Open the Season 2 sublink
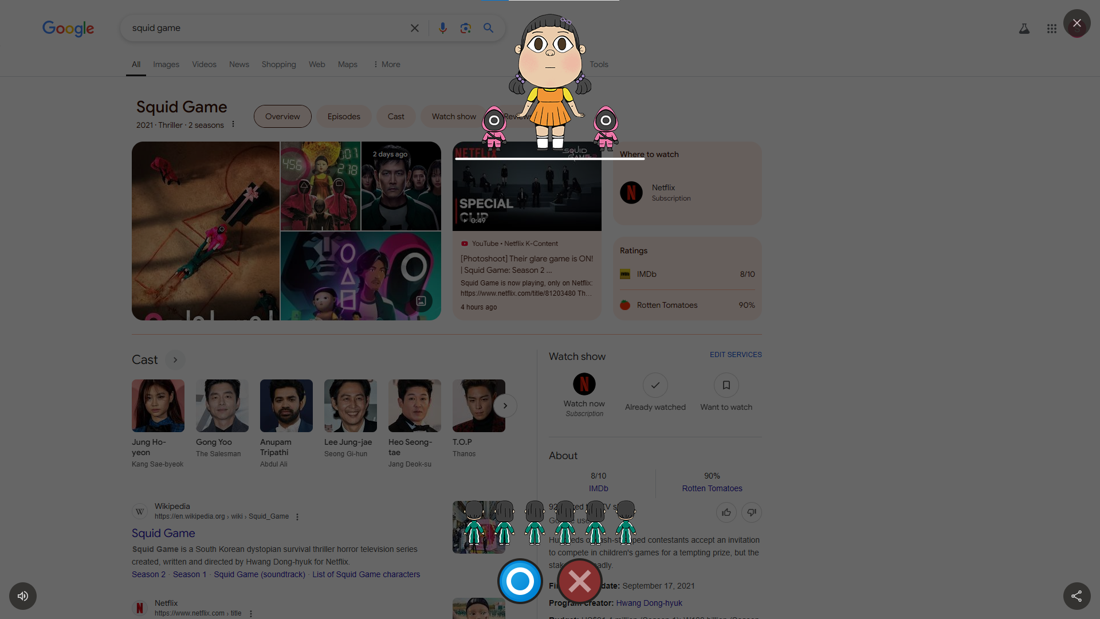1100x619 pixels. [x=149, y=575]
